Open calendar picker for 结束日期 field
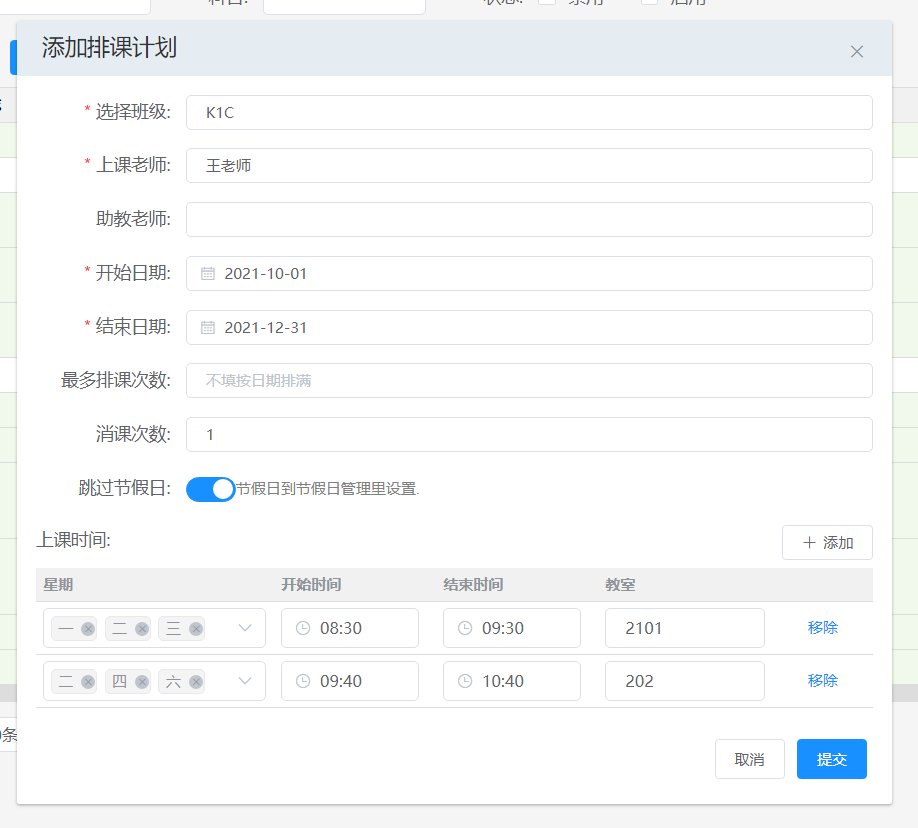 point(208,327)
